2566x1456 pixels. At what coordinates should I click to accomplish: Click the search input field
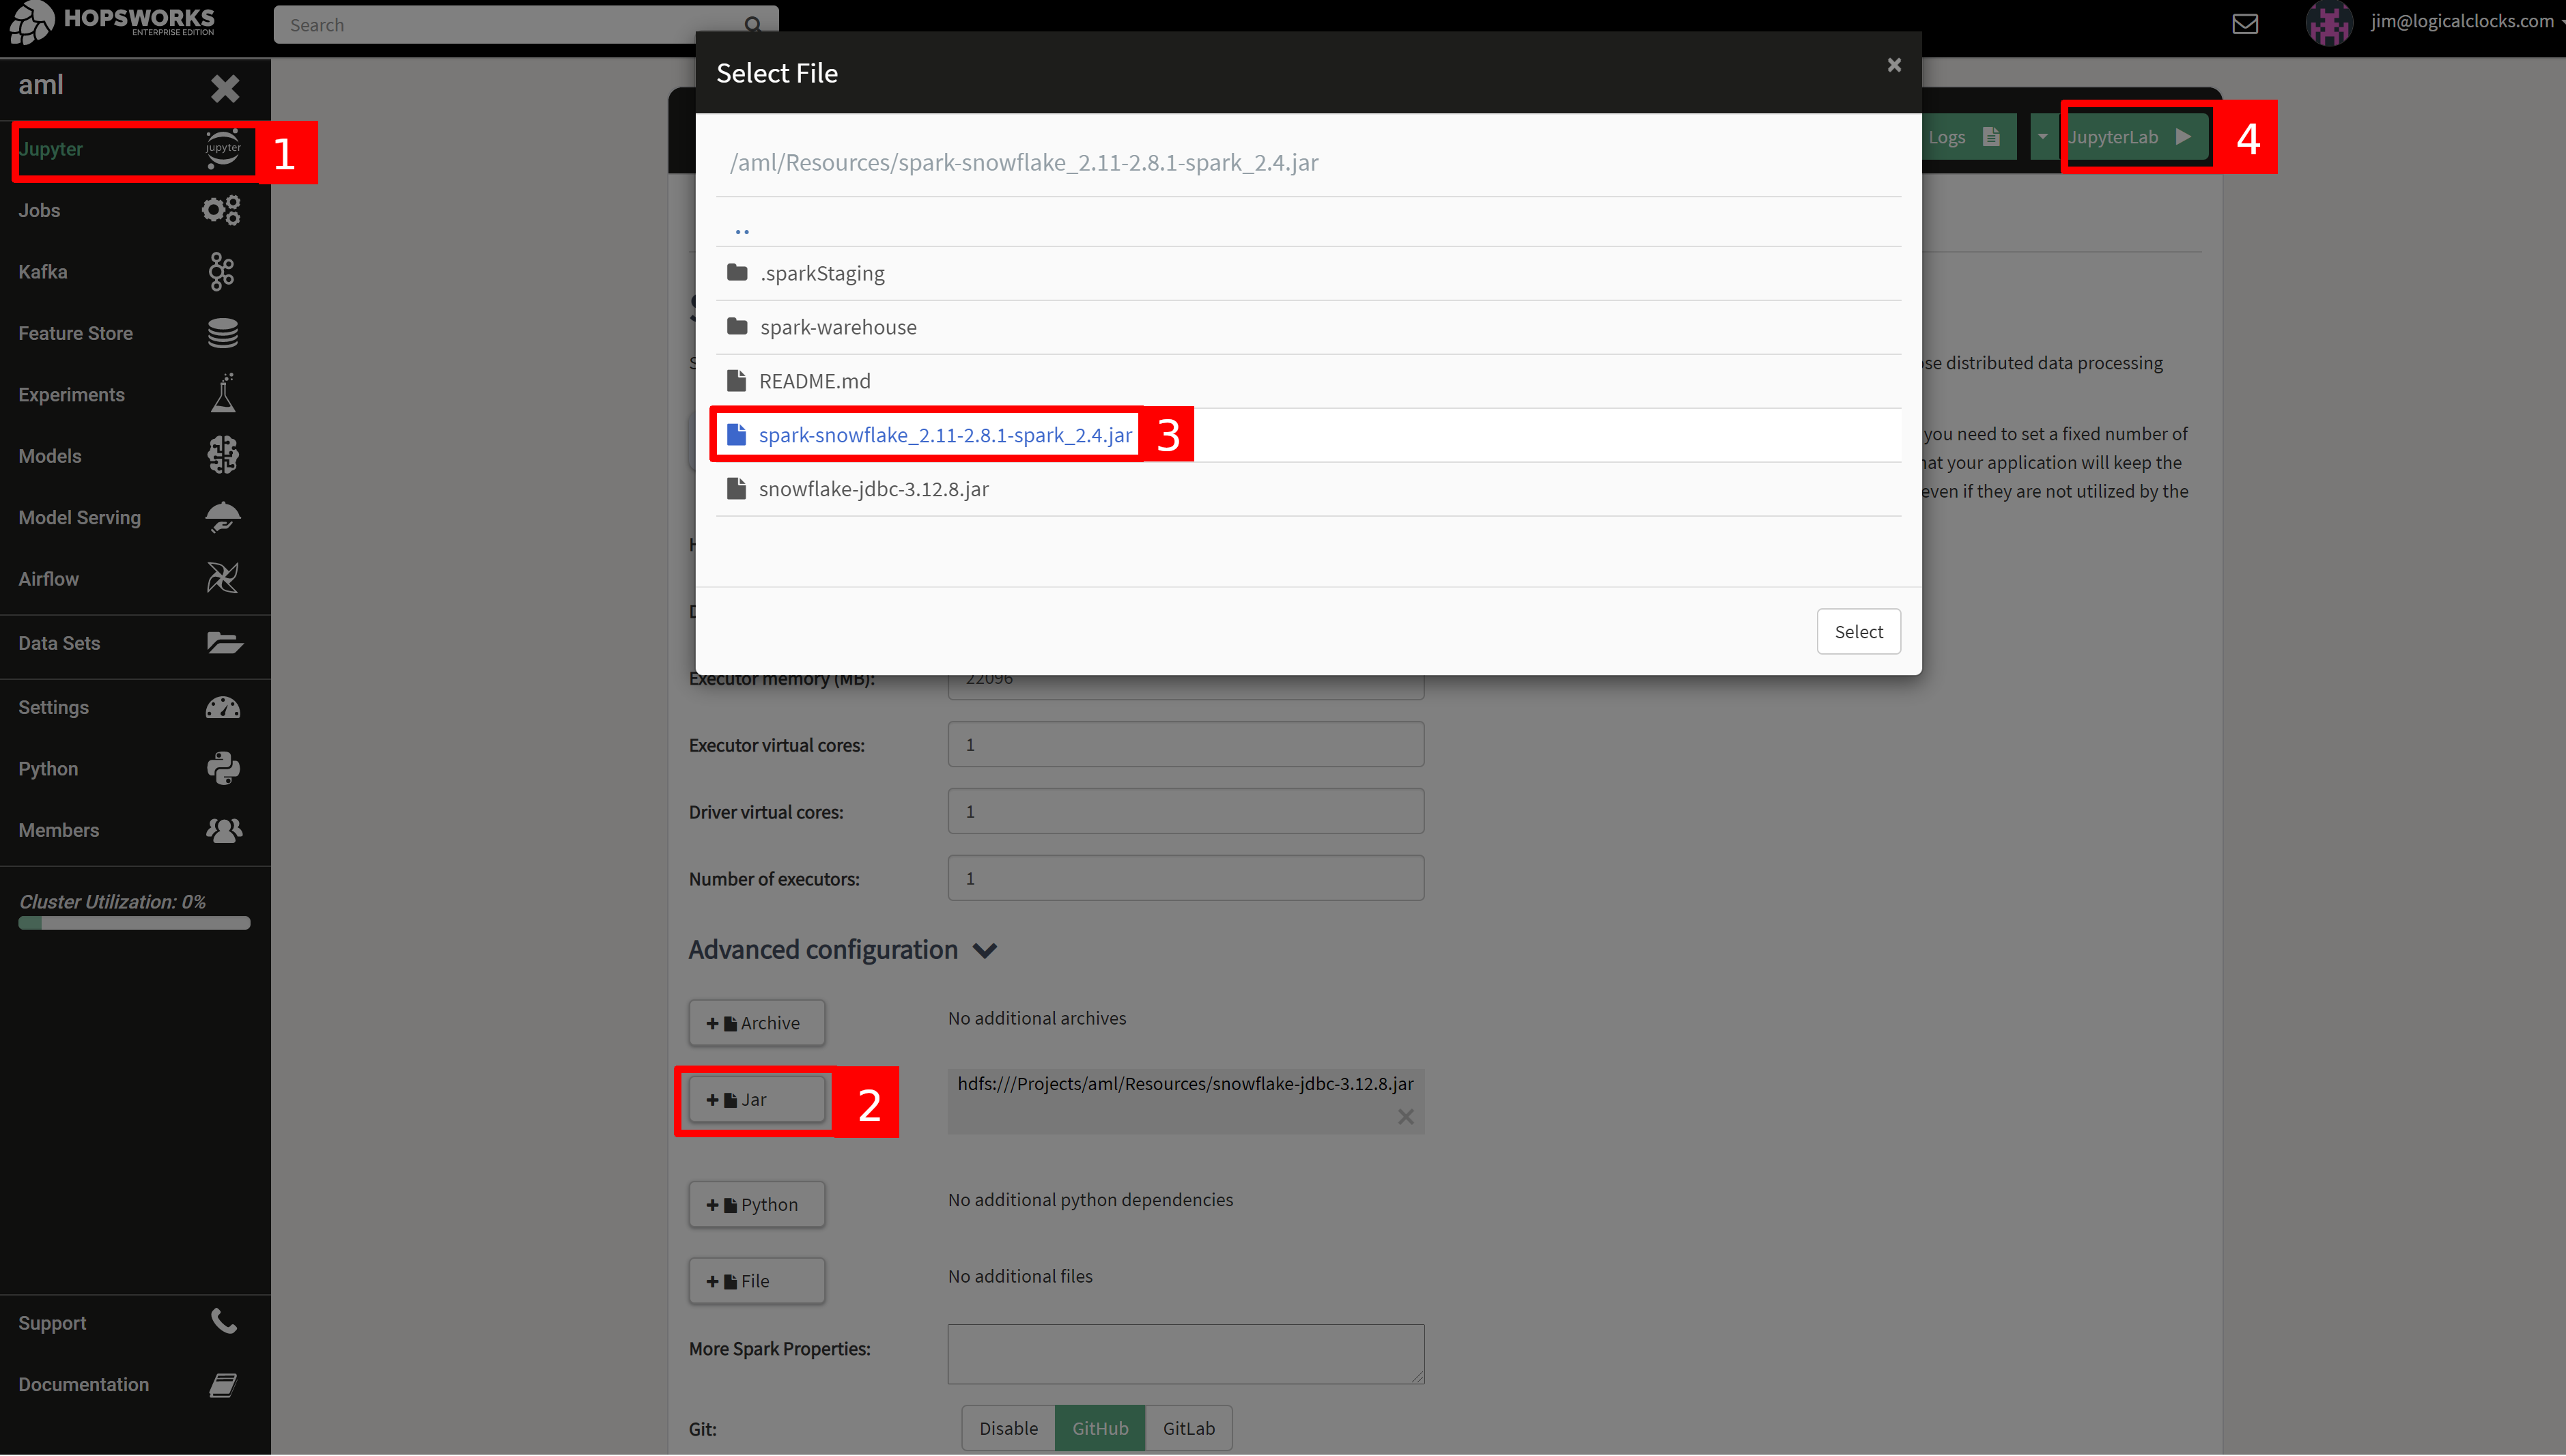(500, 24)
